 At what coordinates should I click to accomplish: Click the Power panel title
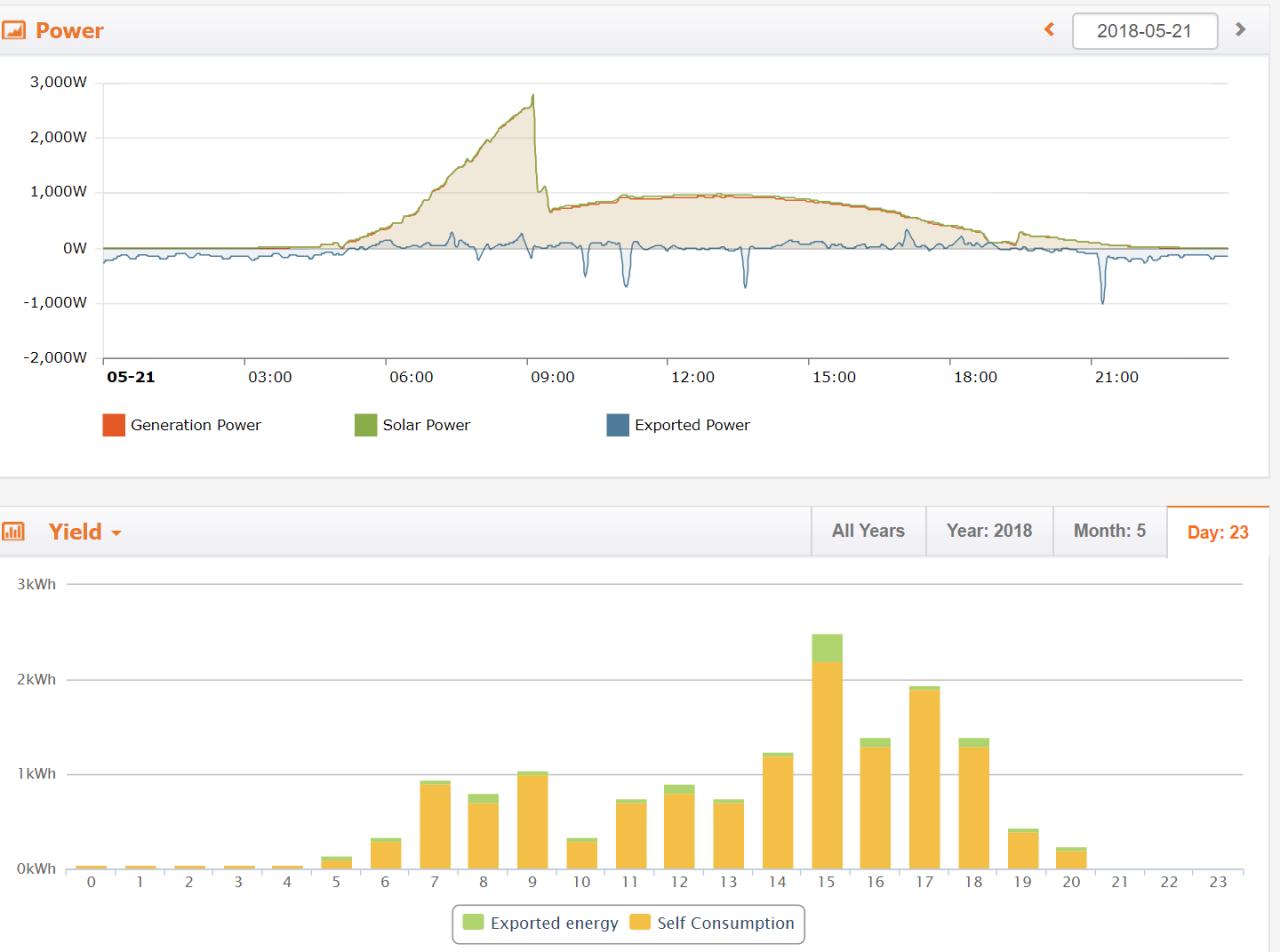(69, 30)
